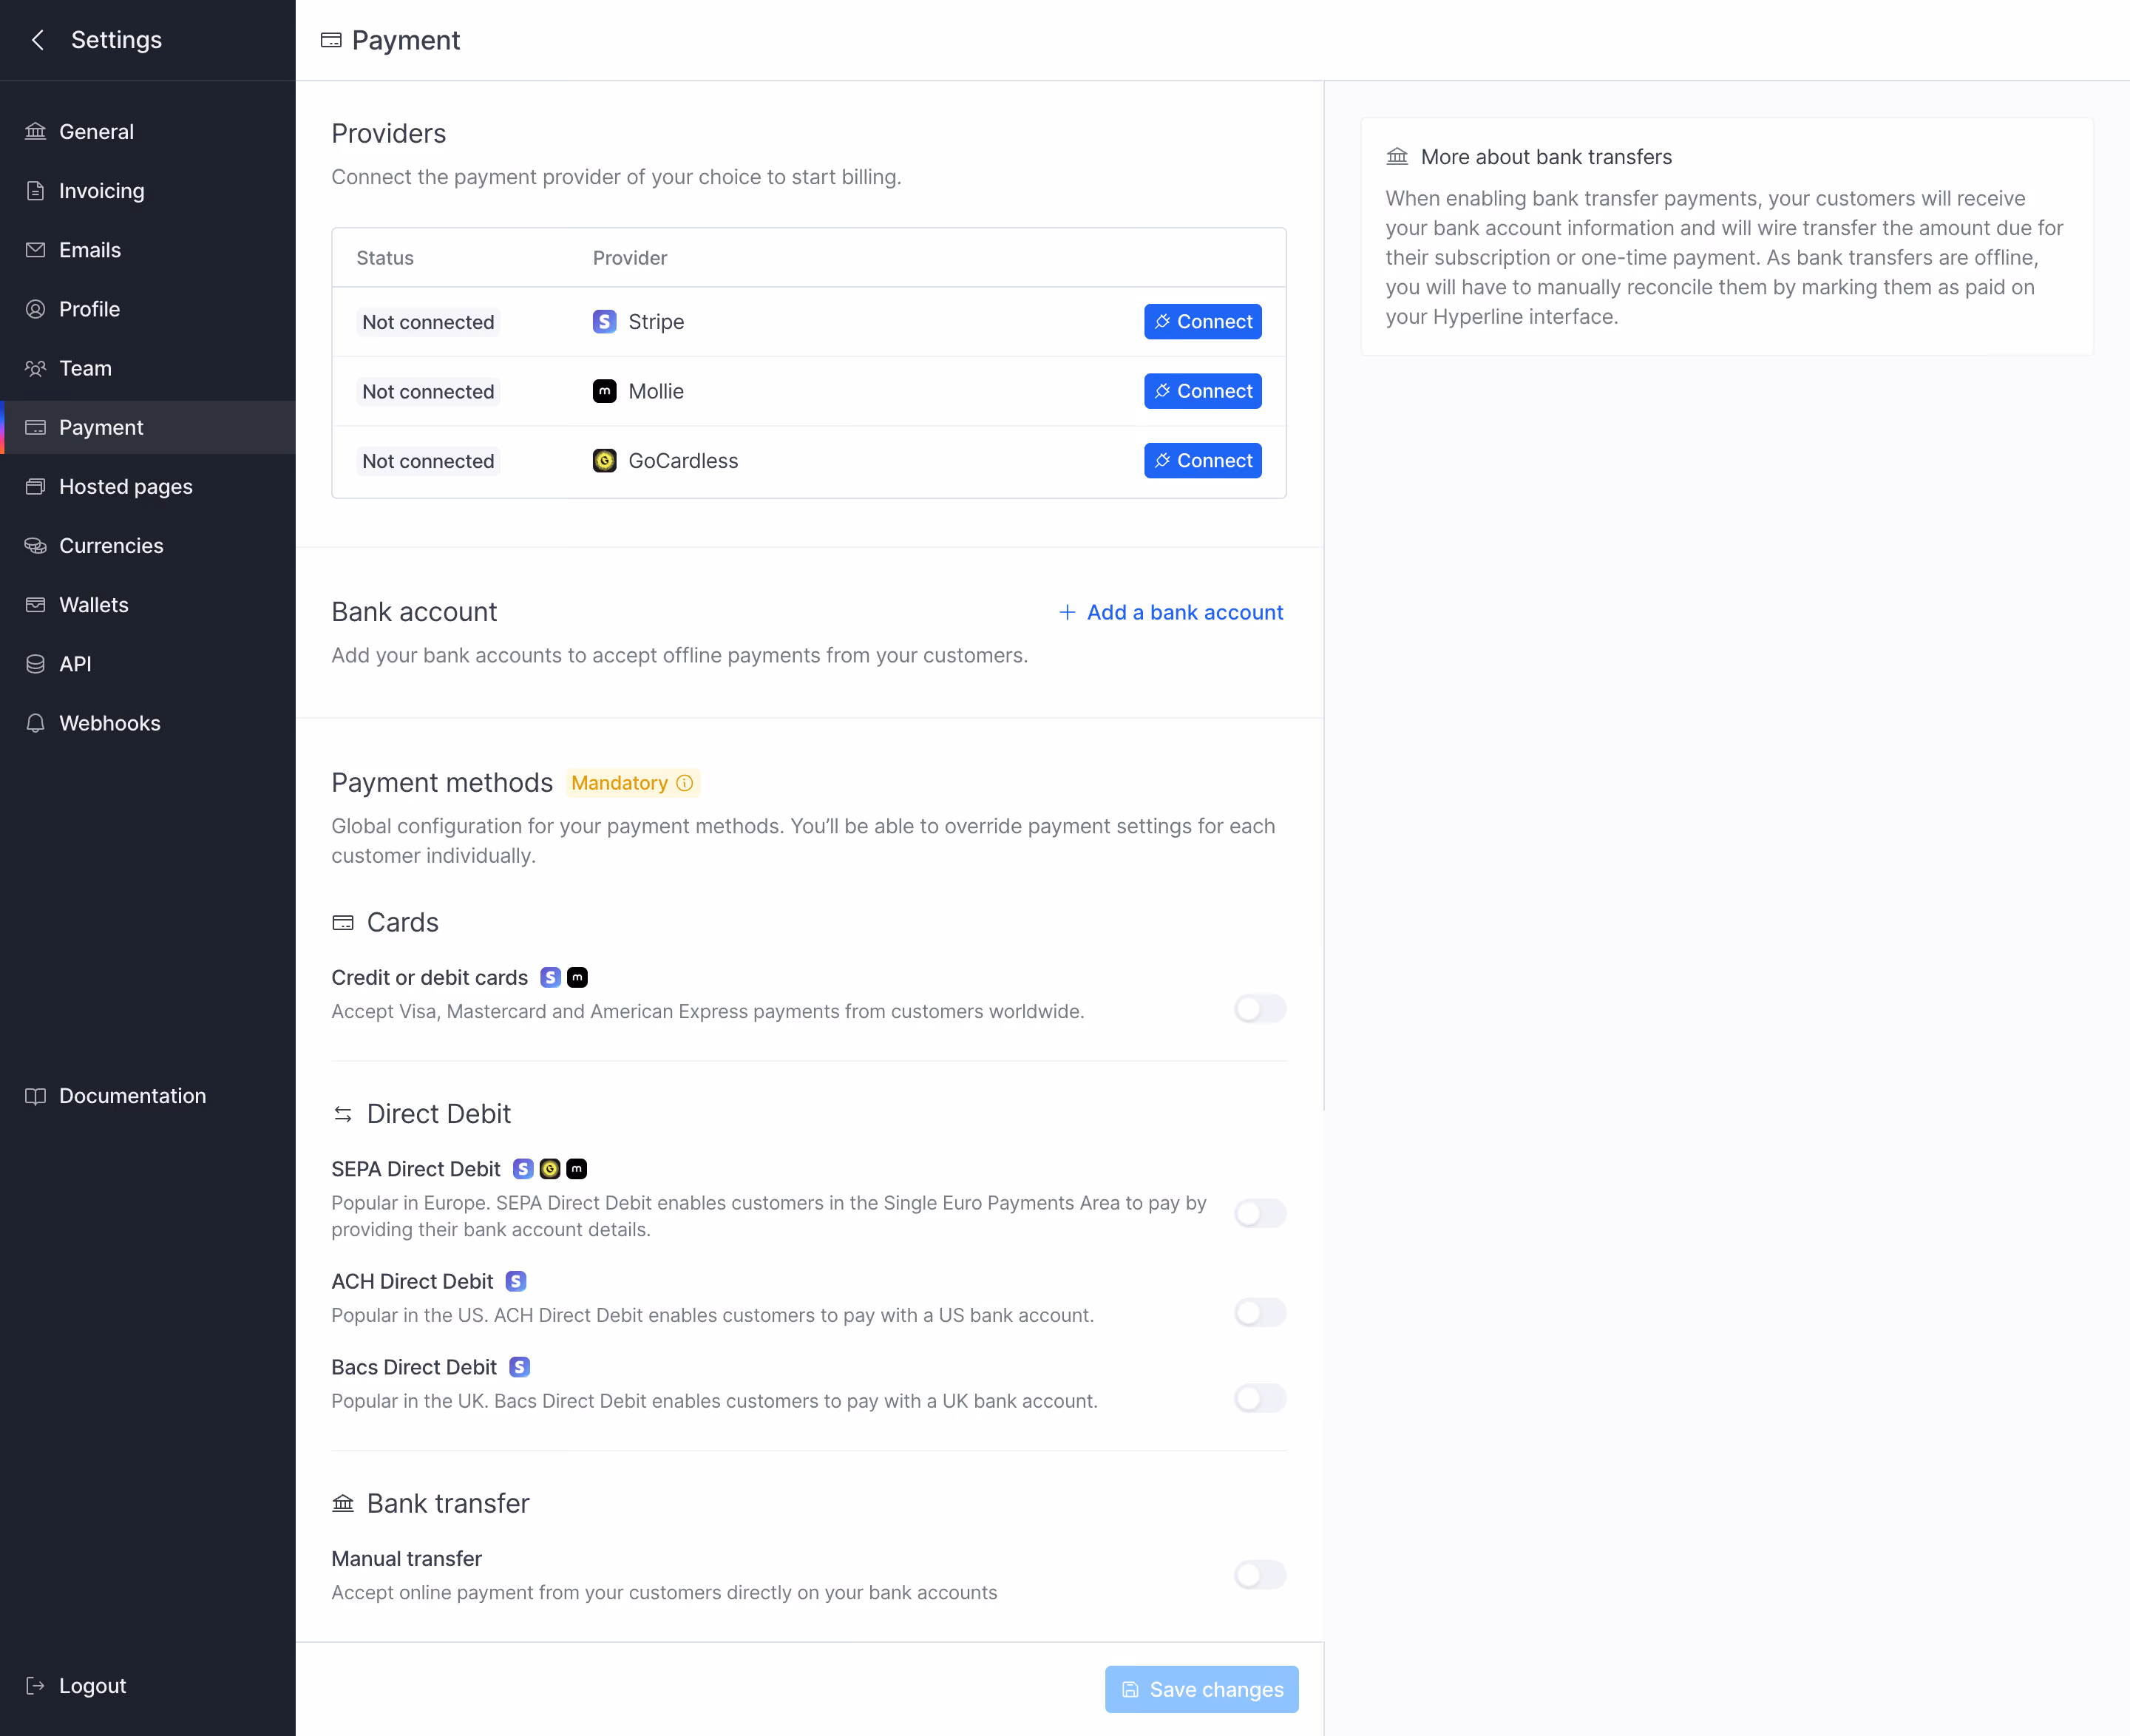Select Payment in the sidebar

click(x=148, y=428)
